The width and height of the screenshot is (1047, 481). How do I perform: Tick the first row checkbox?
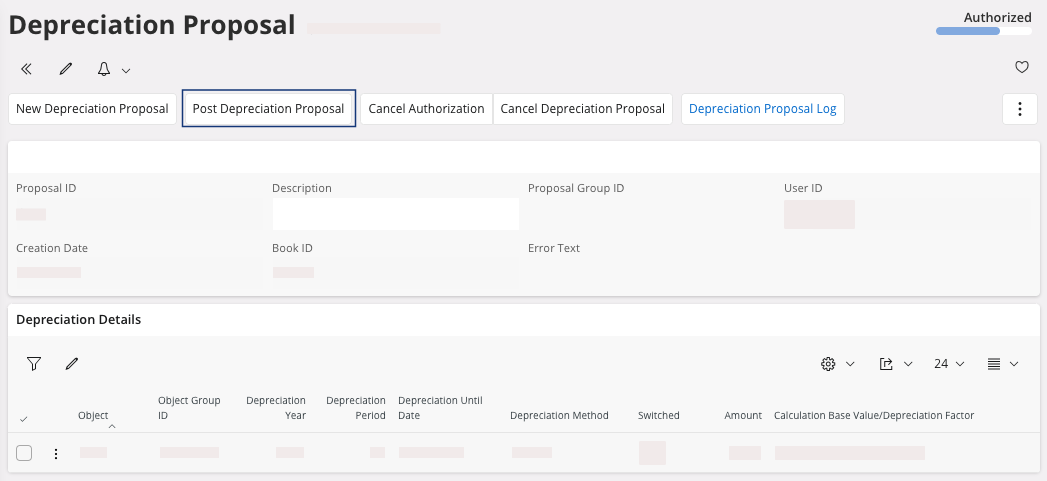(24, 453)
